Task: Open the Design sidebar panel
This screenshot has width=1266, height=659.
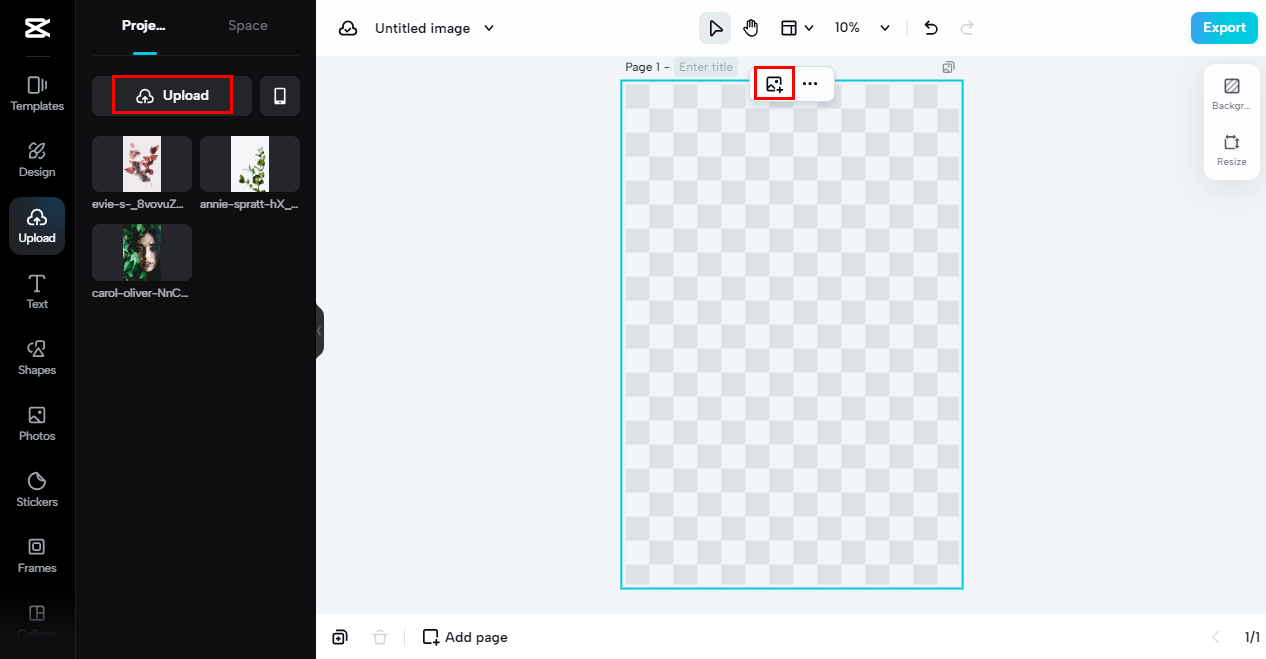Action: 37,160
